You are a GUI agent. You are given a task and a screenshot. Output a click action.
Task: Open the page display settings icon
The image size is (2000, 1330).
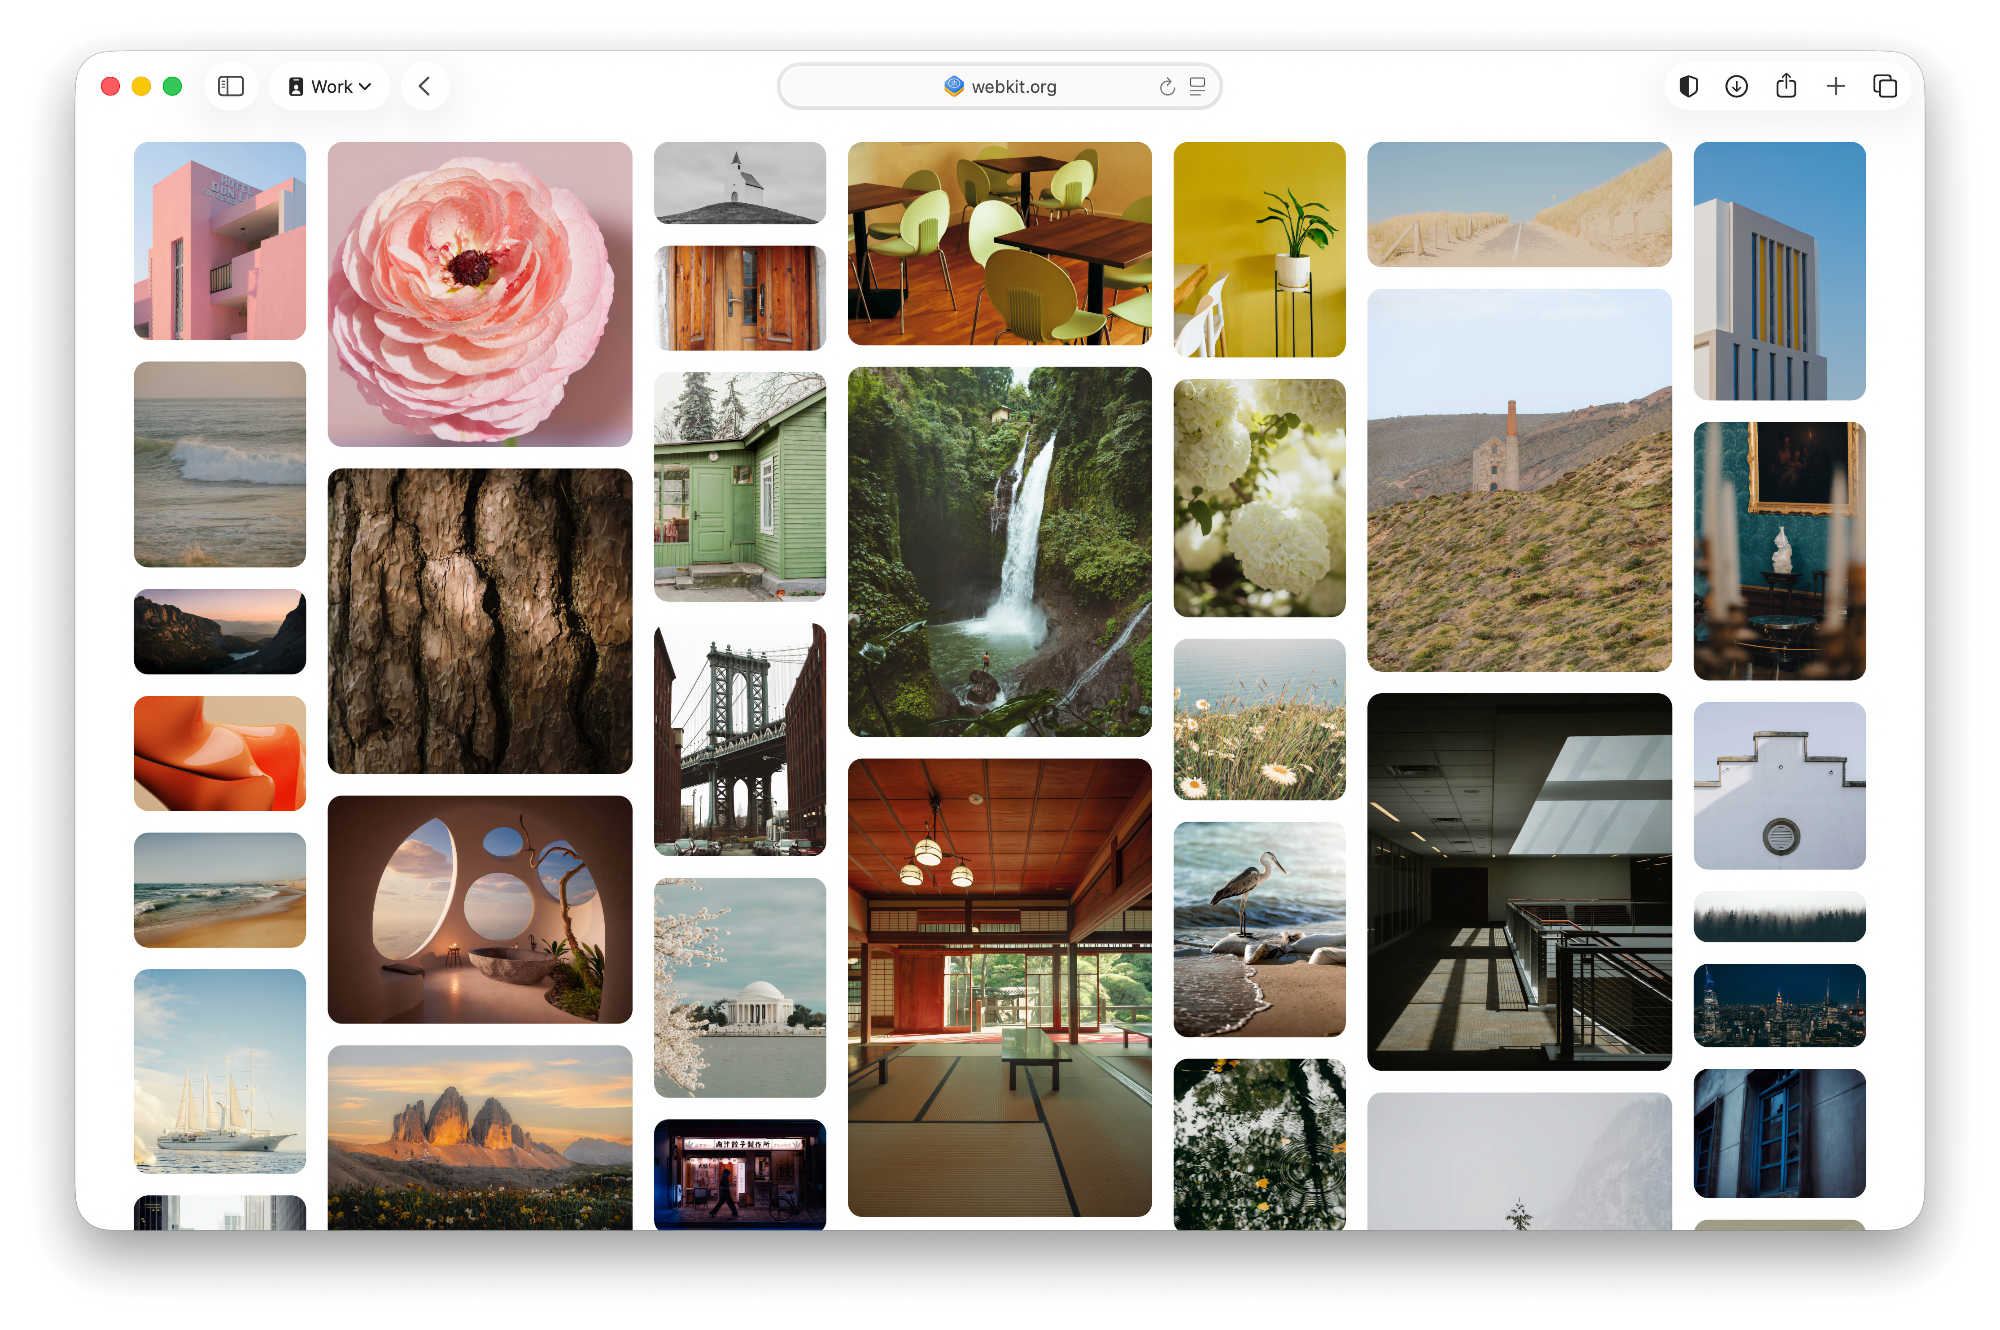point(1196,86)
